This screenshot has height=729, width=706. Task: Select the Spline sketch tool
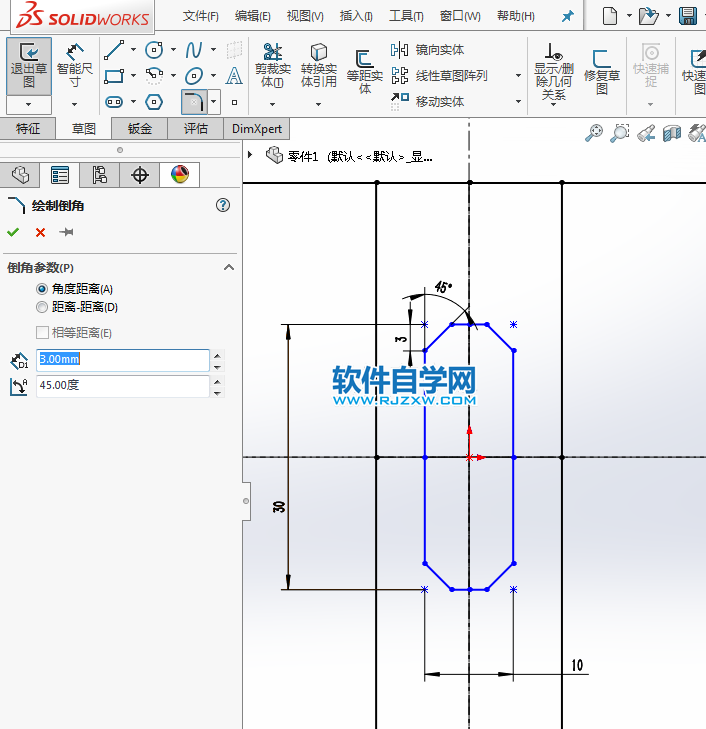click(194, 50)
